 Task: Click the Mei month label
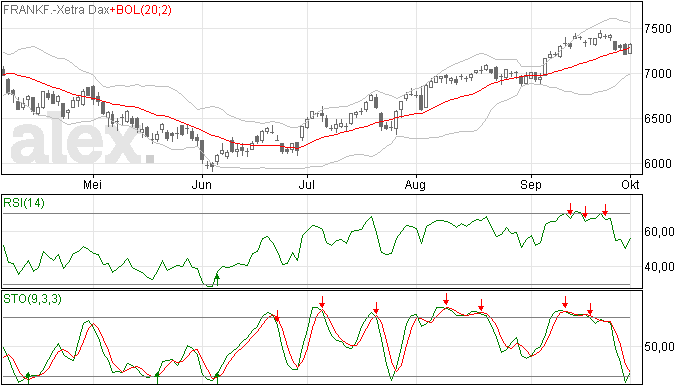tap(92, 184)
